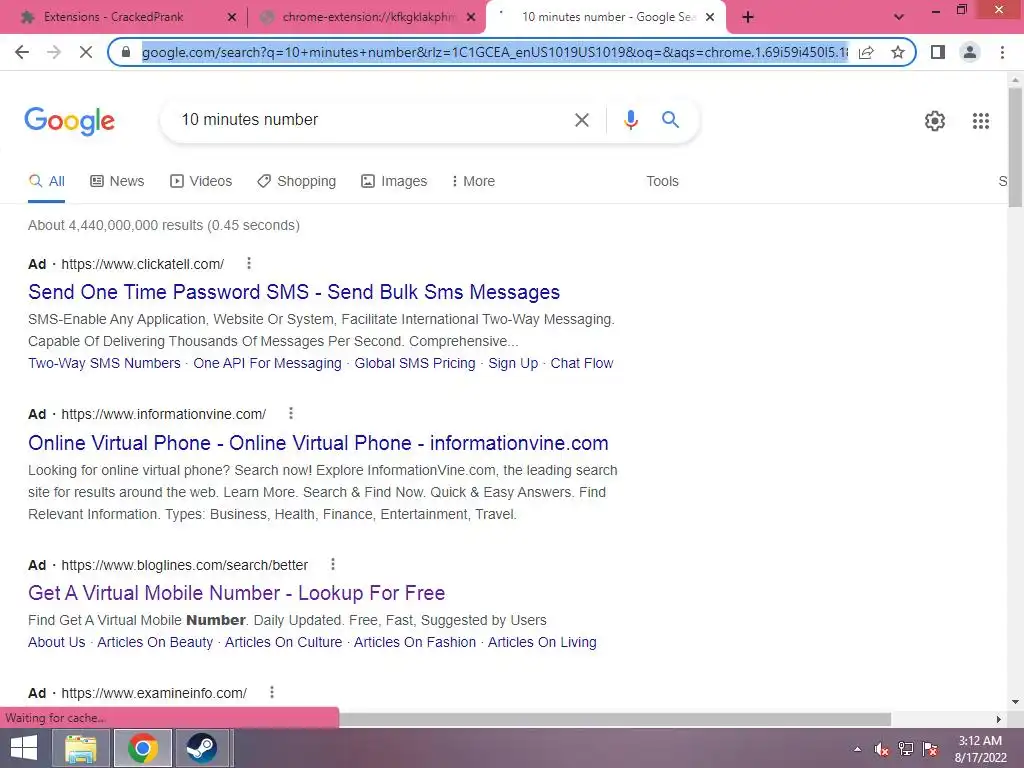Show hidden system tray icons
Image resolution: width=1024 pixels, height=768 pixels.
click(x=857, y=749)
